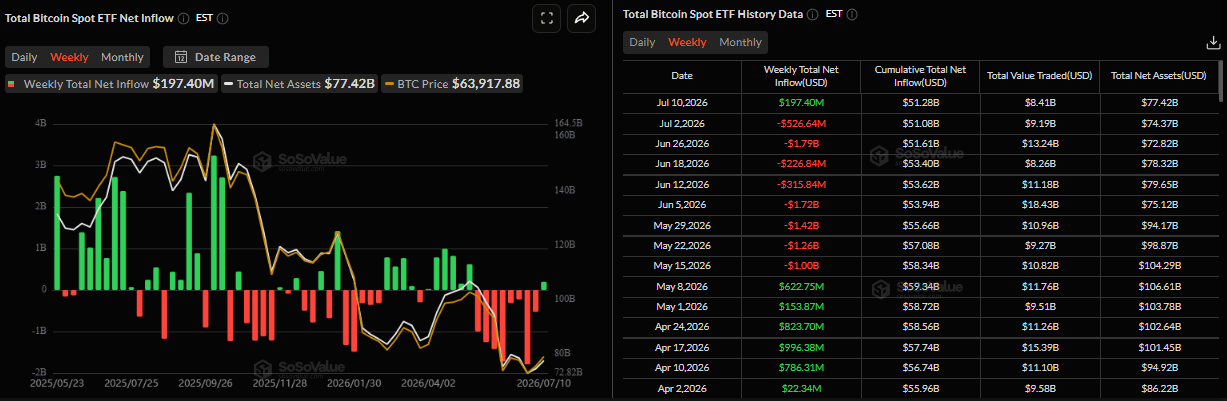Screen dimensions: 1227x401
Task: Switch chart to Daily view
Action: [x=24, y=57]
